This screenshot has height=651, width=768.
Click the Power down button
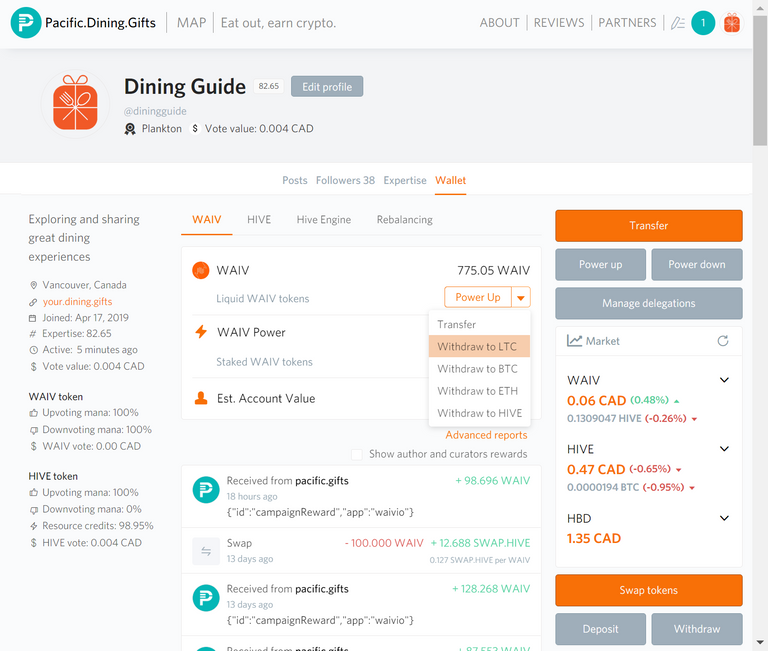pos(697,265)
